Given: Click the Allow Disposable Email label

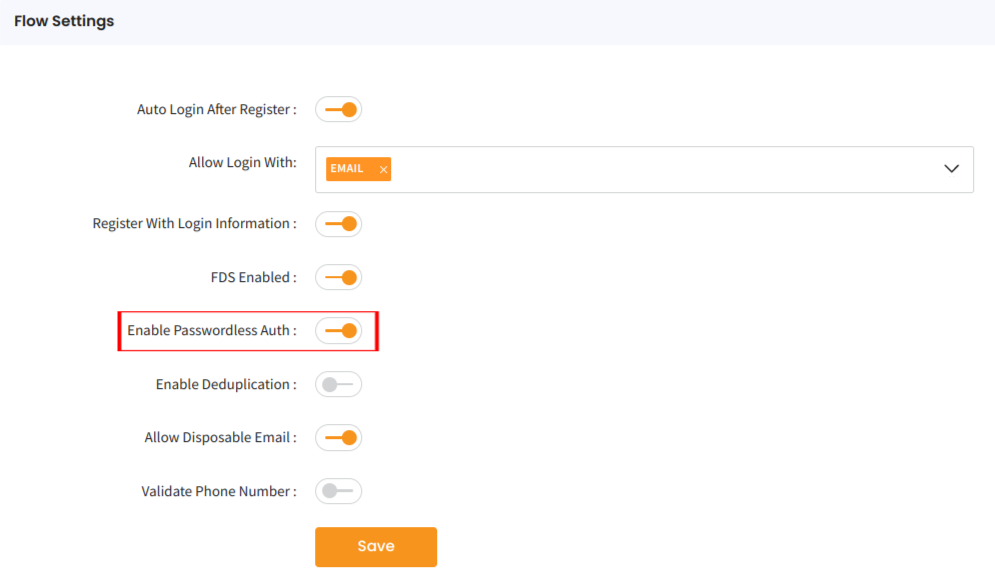Looking at the screenshot, I should click(x=220, y=437).
